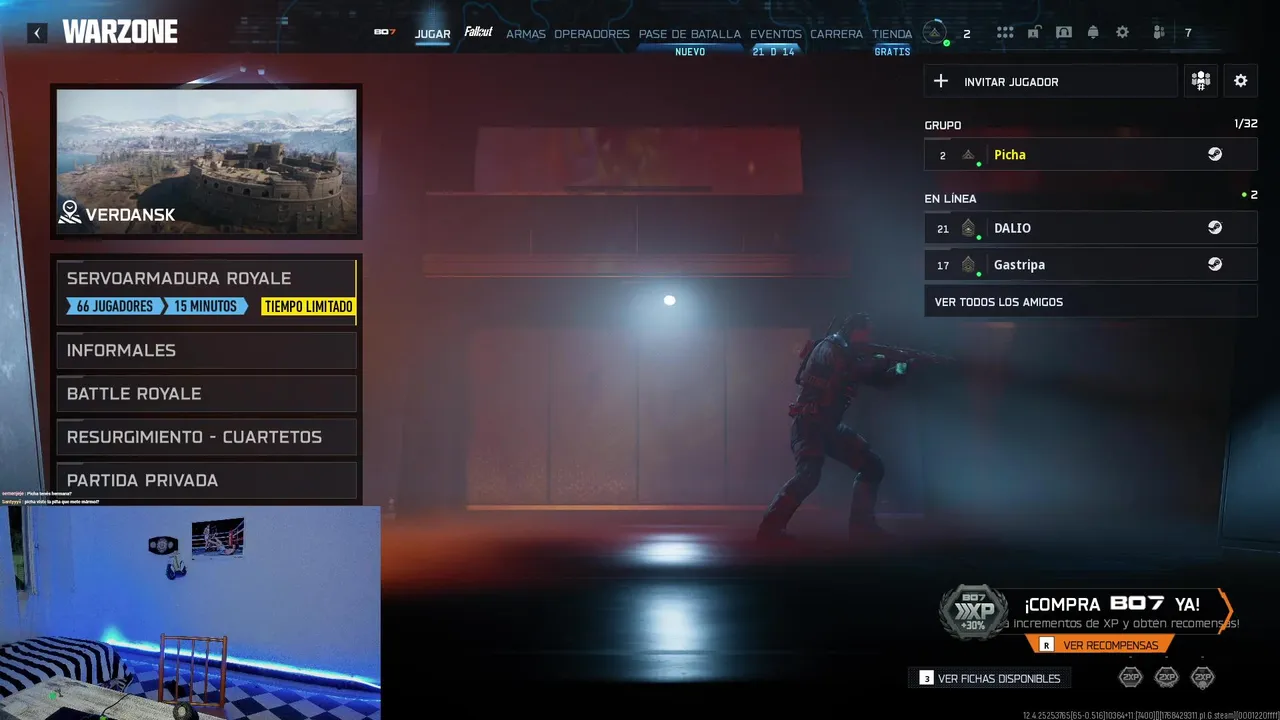Open the player card icon in the top bar
Image resolution: width=1280 pixels, height=720 pixels.
point(1064,33)
